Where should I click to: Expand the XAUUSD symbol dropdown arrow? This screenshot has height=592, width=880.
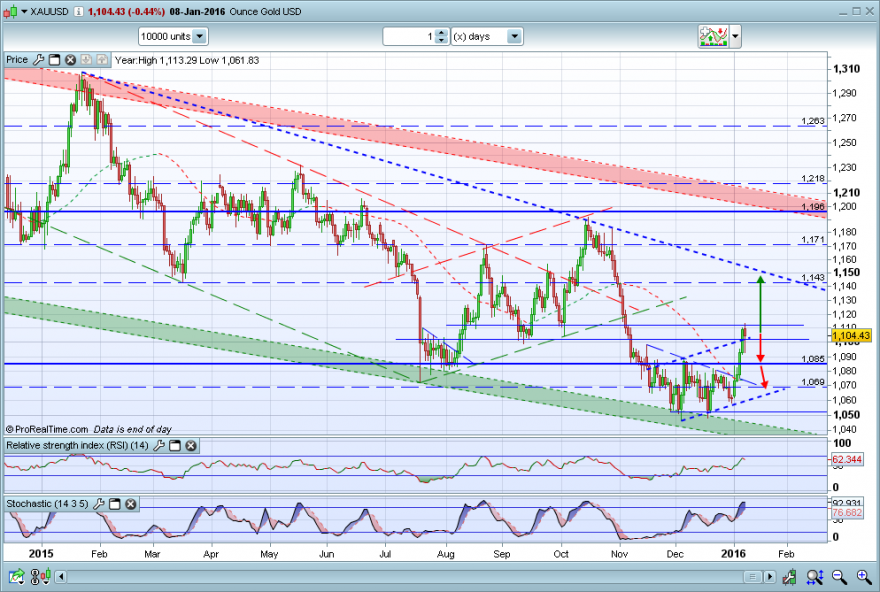(x=24, y=11)
